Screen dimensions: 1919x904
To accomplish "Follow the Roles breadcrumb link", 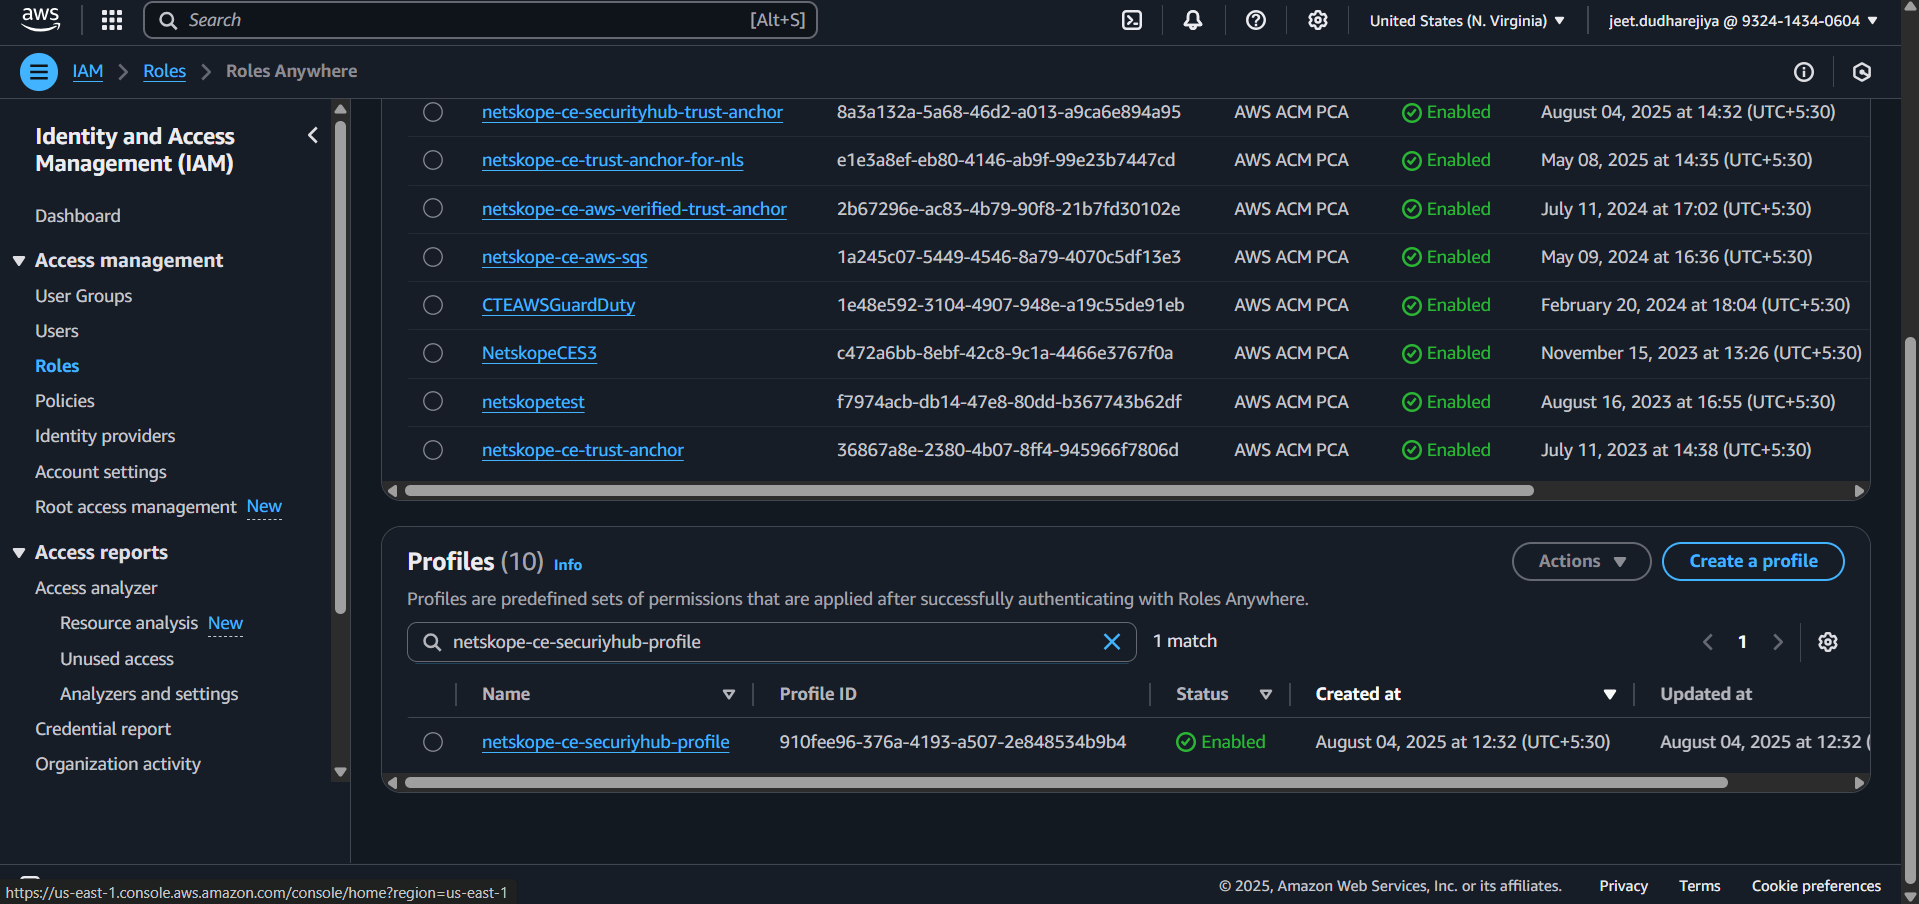I will [x=164, y=71].
